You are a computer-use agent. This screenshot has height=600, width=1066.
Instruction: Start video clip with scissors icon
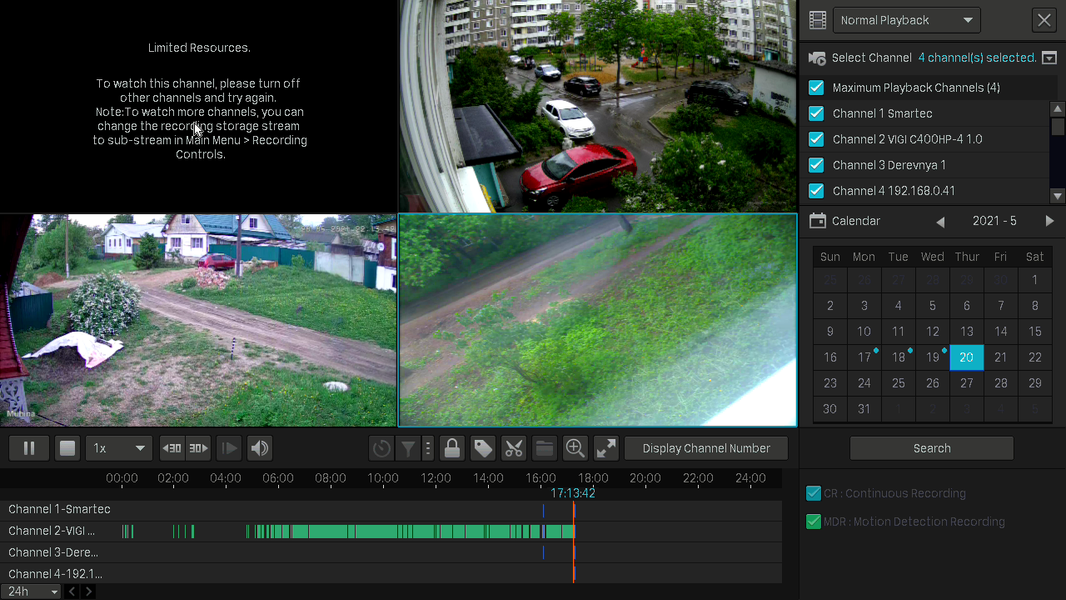(x=514, y=448)
